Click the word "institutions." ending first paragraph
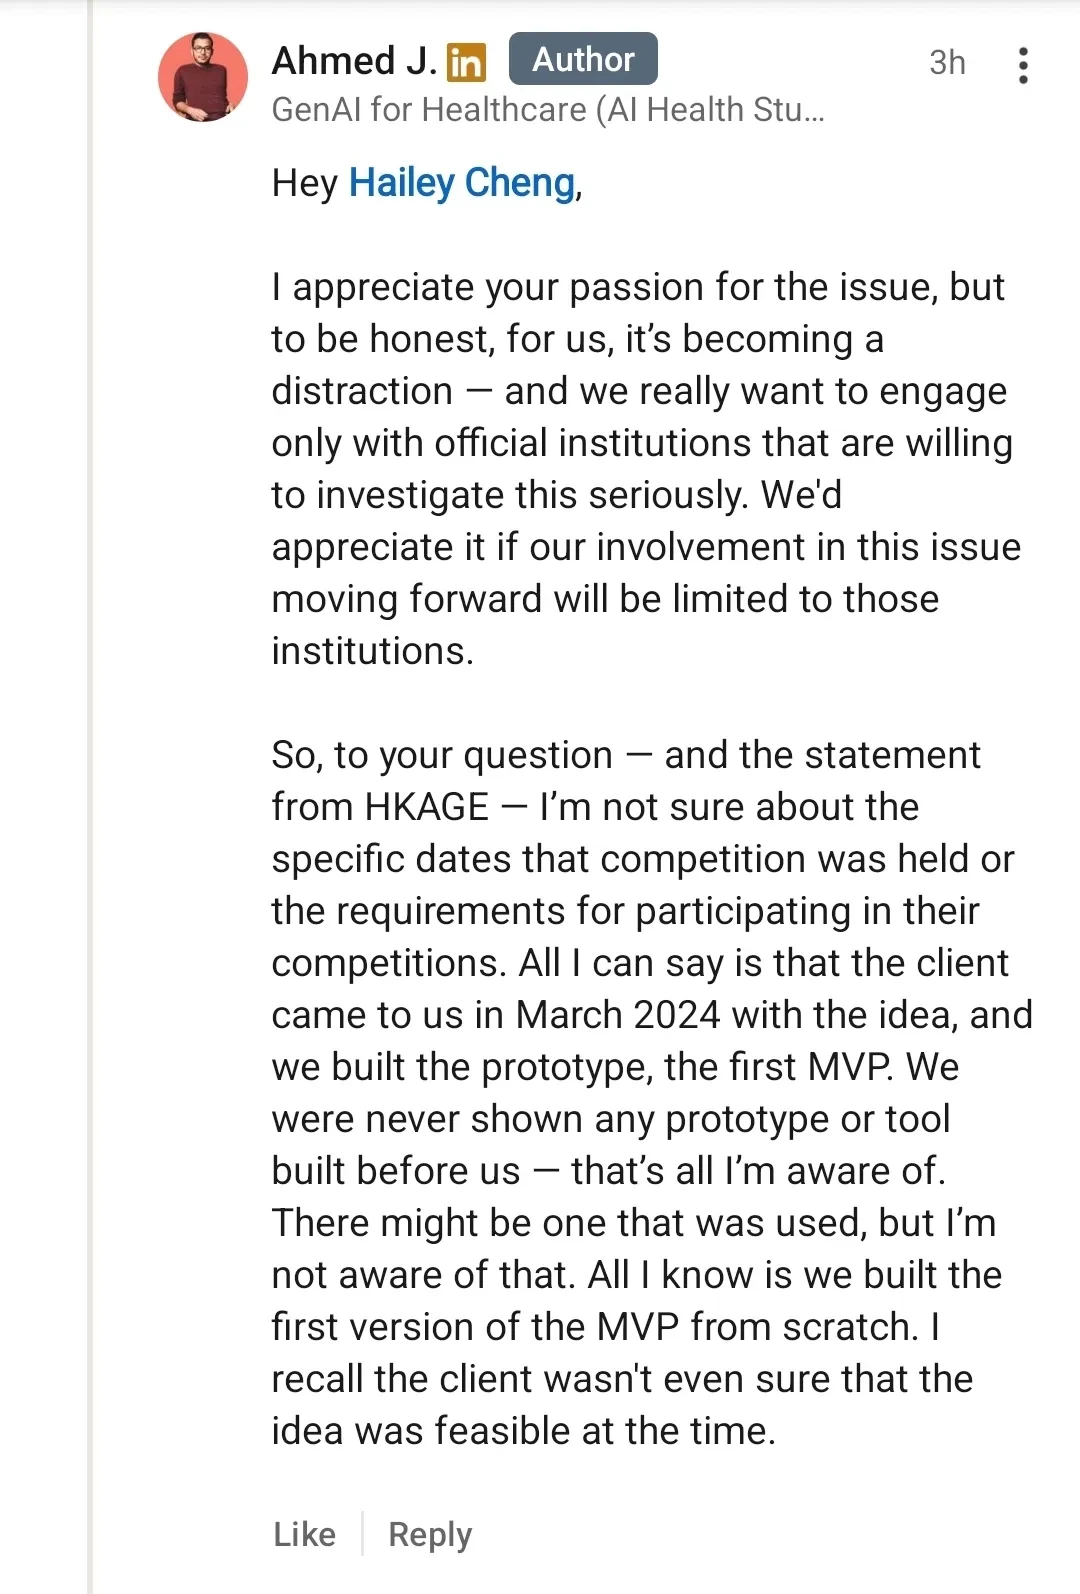 pos(372,651)
